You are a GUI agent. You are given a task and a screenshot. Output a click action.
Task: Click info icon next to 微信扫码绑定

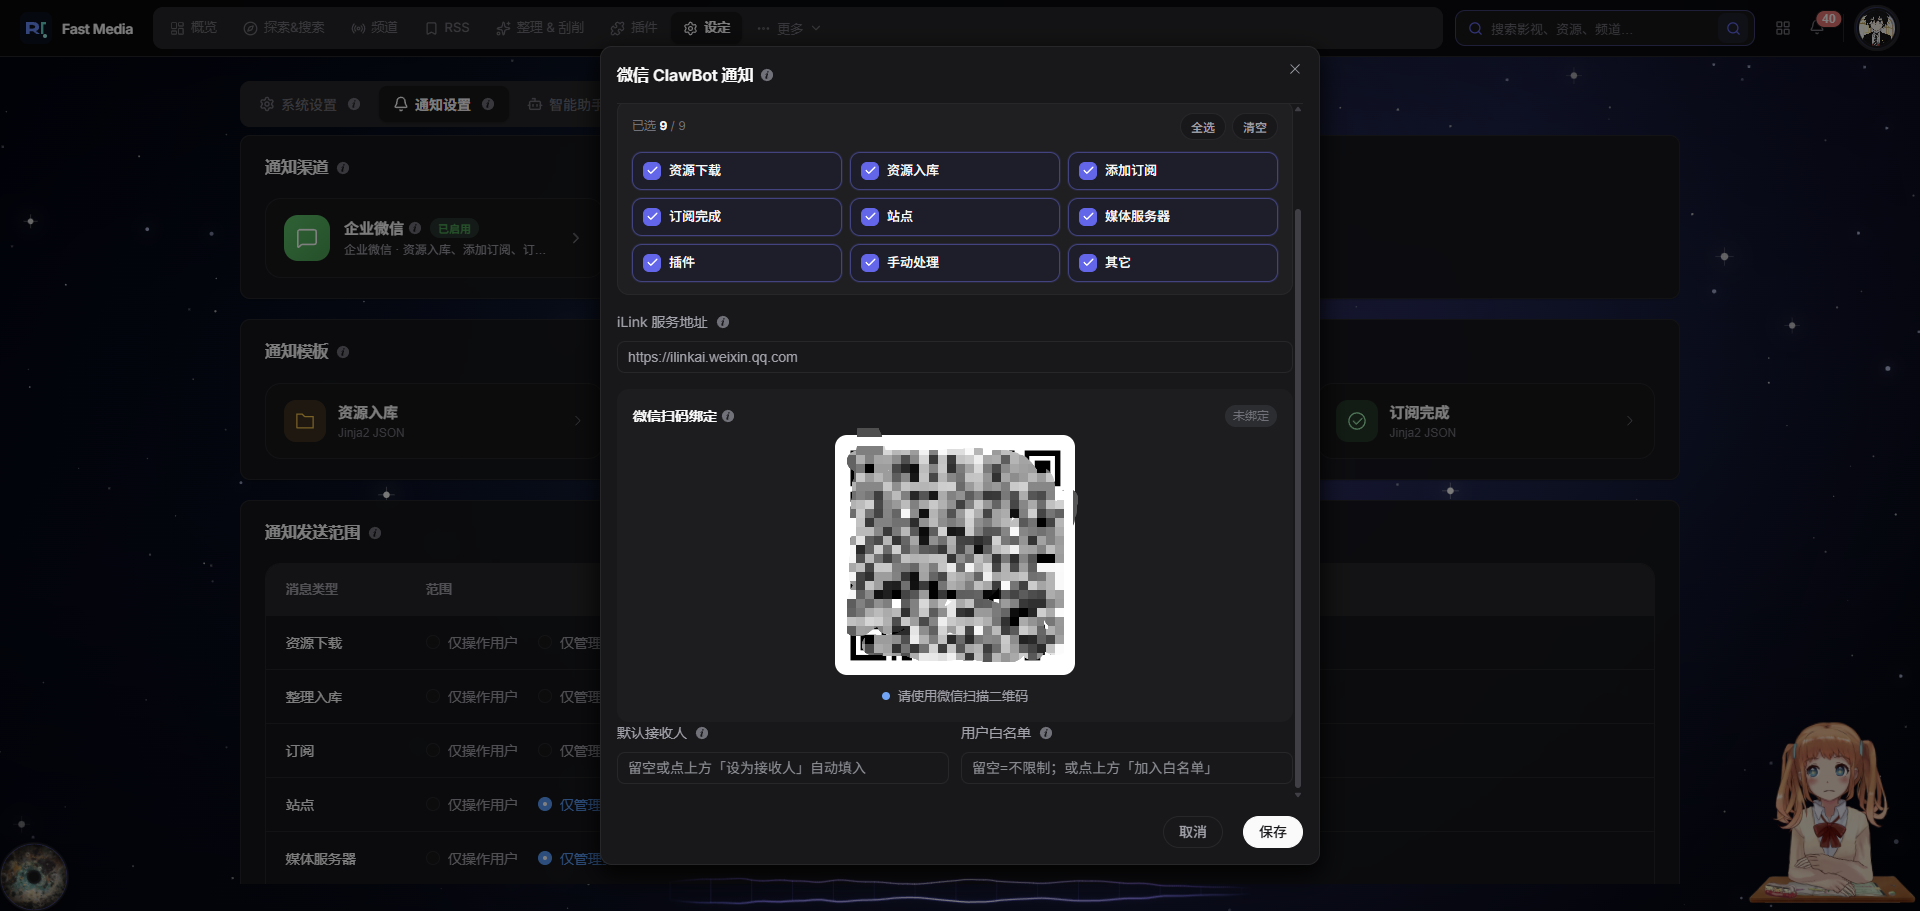click(x=728, y=416)
